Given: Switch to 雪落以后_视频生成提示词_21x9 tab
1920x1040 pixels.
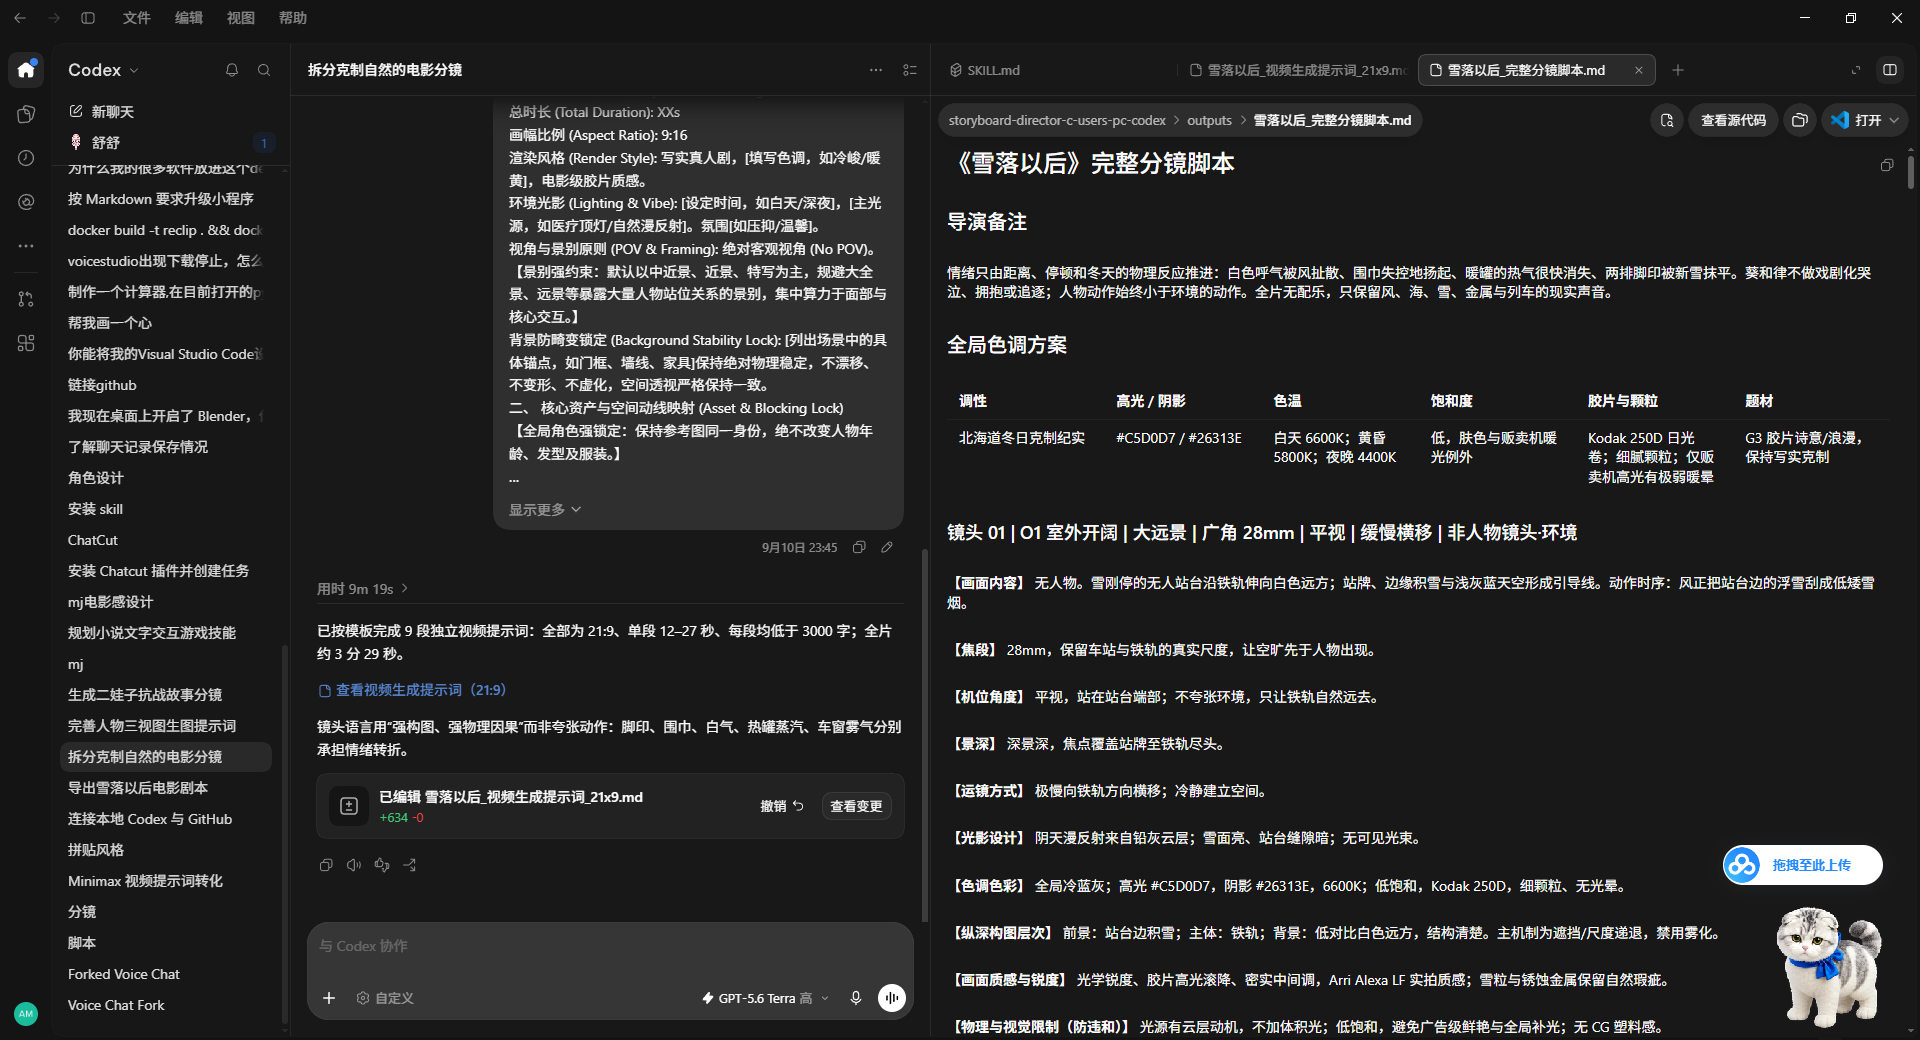Looking at the screenshot, I should [1298, 70].
